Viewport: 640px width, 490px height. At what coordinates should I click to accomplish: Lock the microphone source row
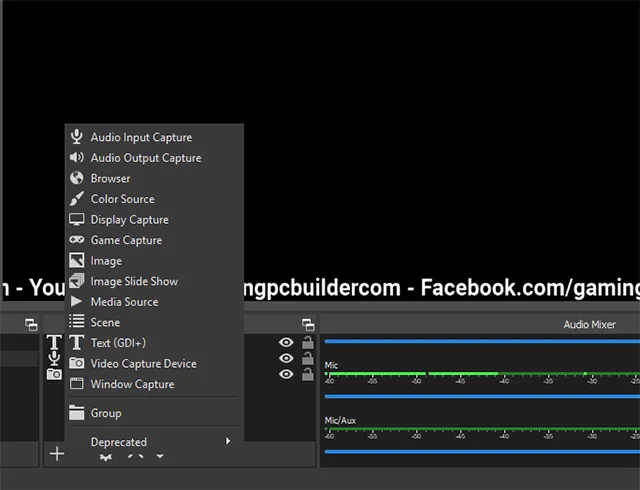308,358
